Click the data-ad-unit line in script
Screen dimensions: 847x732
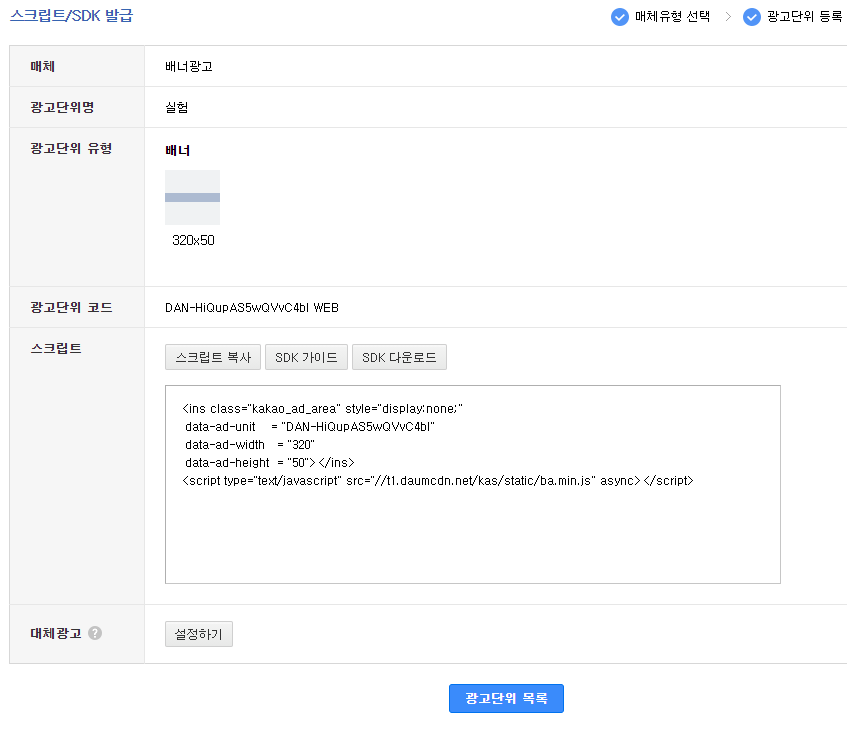[x=310, y=427]
